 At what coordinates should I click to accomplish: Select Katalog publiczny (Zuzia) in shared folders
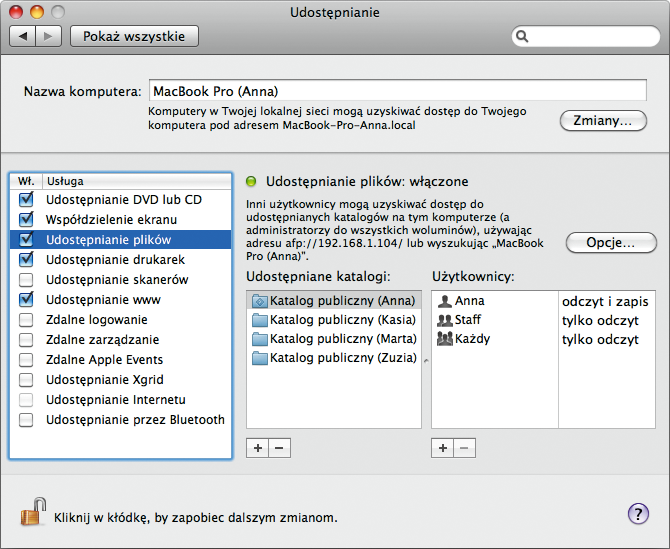pyautogui.click(x=334, y=358)
